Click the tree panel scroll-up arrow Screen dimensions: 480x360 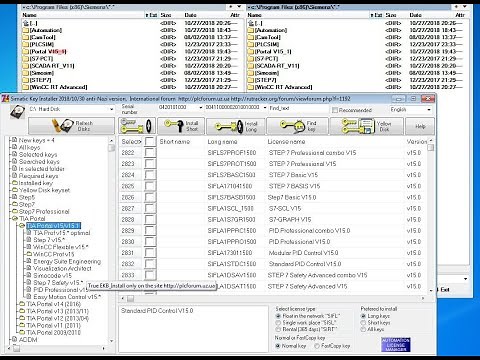click(111, 141)
